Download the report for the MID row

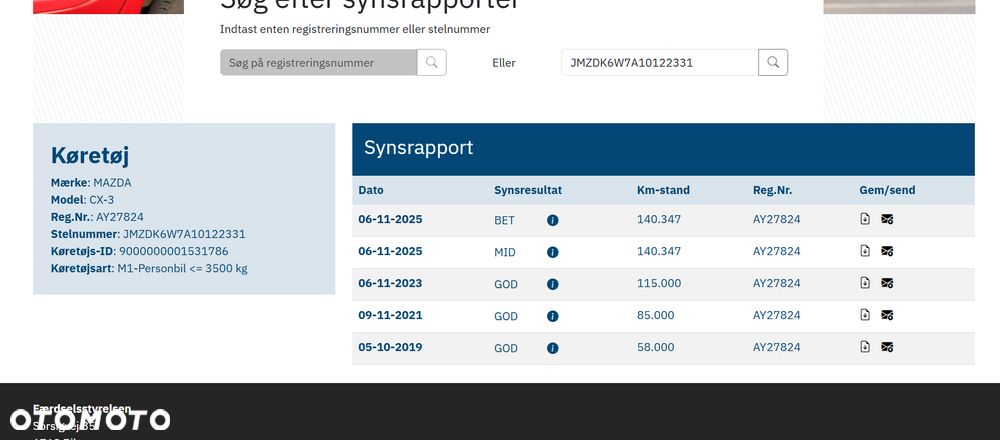pos(865,251)
